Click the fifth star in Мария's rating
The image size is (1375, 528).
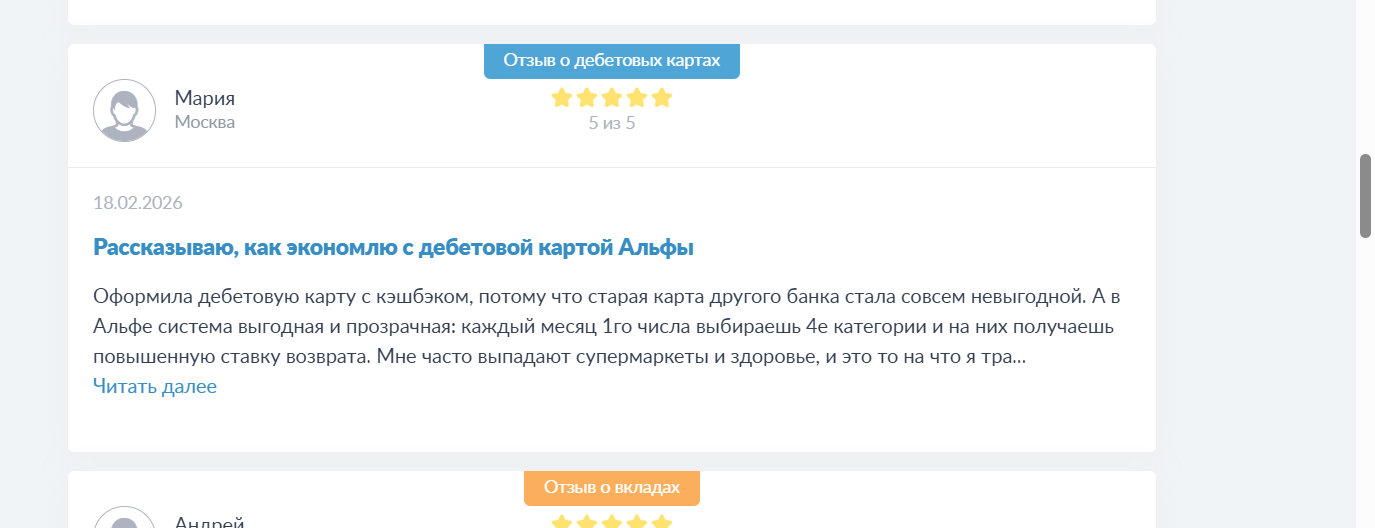coord(662,98)
